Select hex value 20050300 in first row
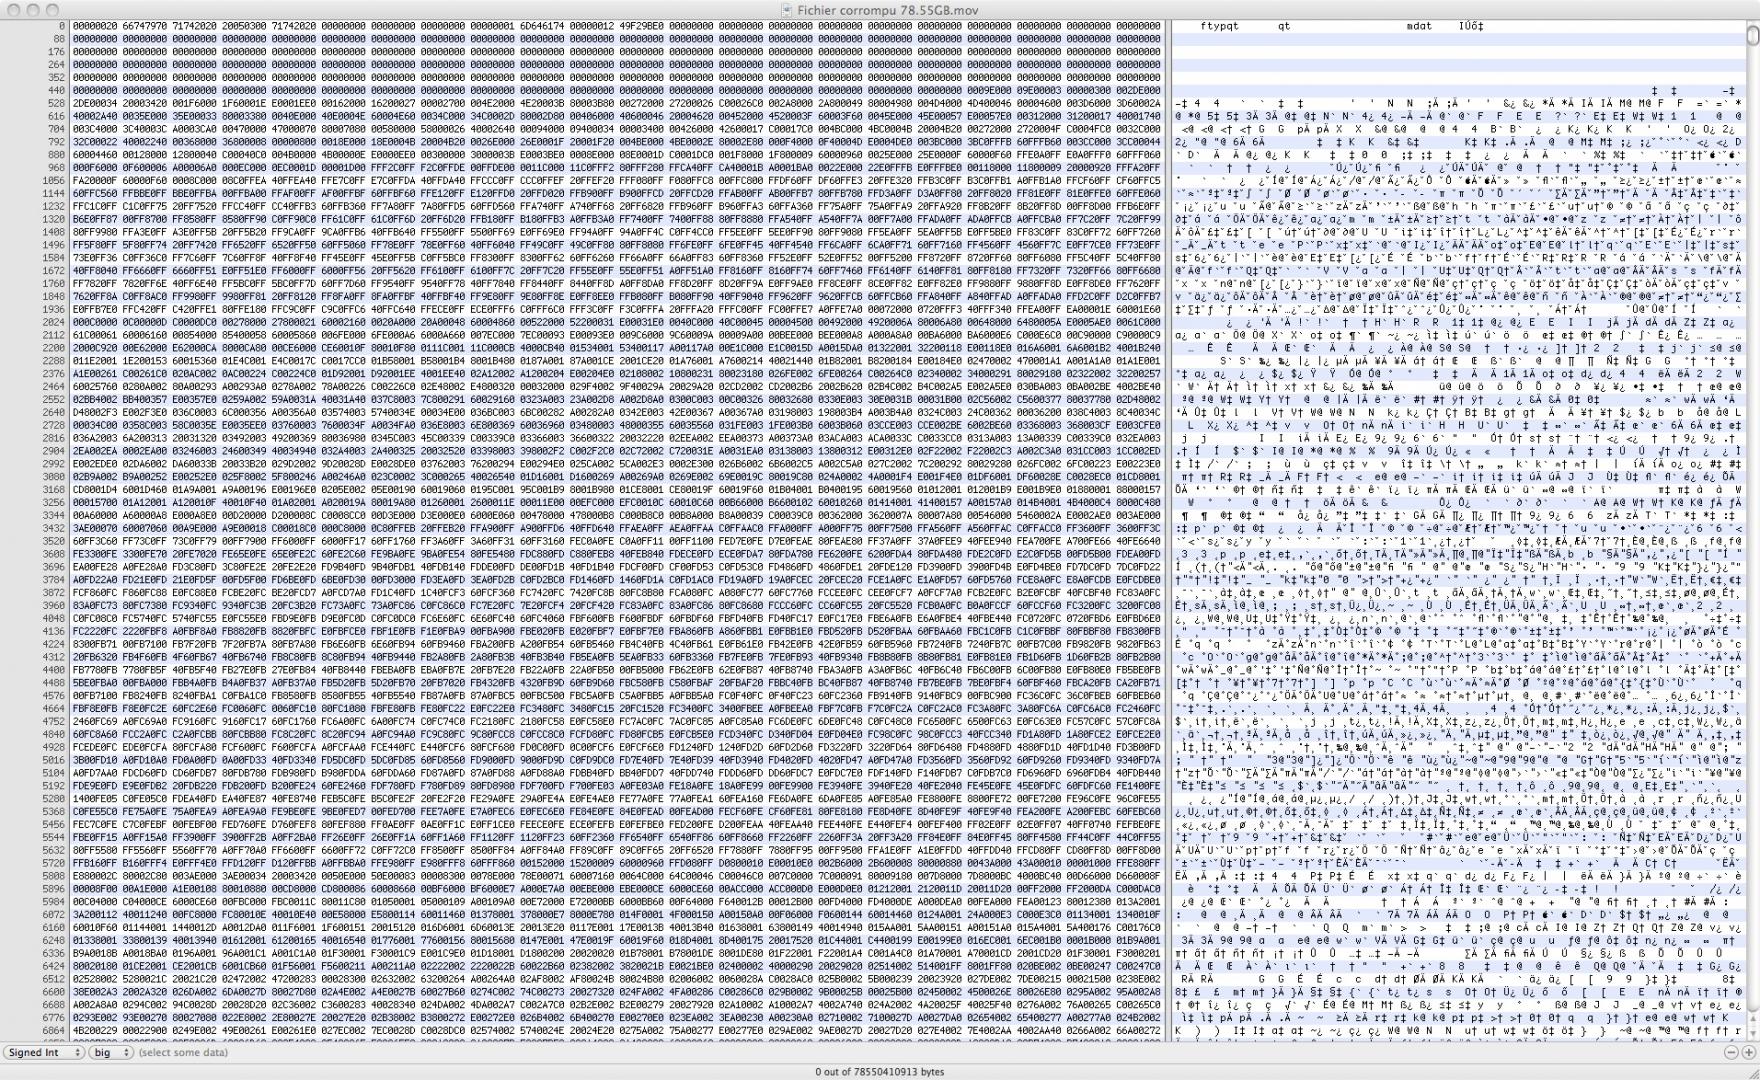The image size is (1760, 1080). pos(245,26)
